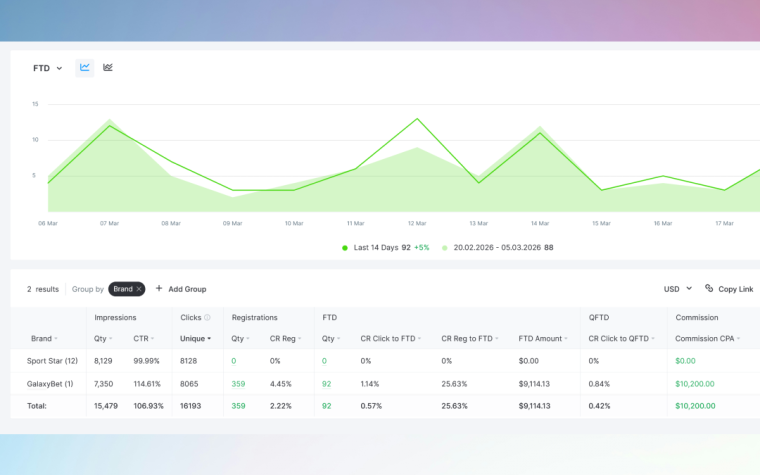Click the 14 Mar chart axis label
Screen dimensions: 760x475
540,223
